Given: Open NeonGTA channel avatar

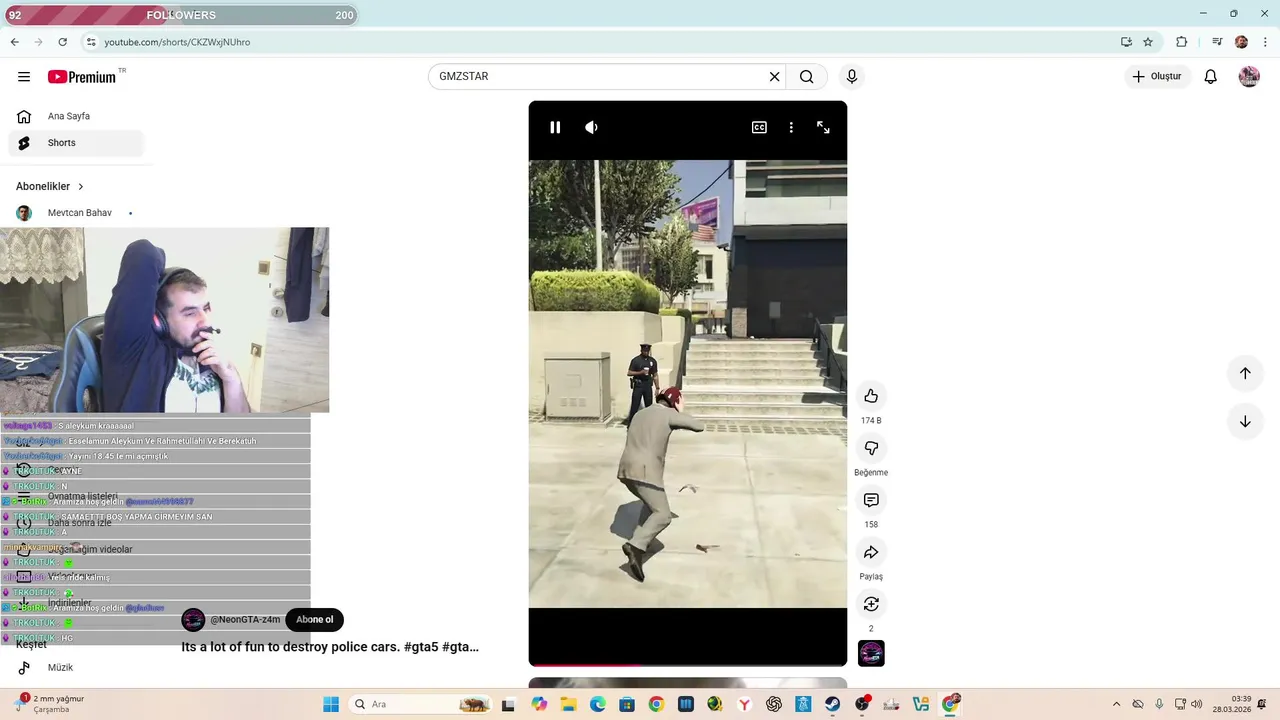Looking at the screenshot, I should pos(193,620).
